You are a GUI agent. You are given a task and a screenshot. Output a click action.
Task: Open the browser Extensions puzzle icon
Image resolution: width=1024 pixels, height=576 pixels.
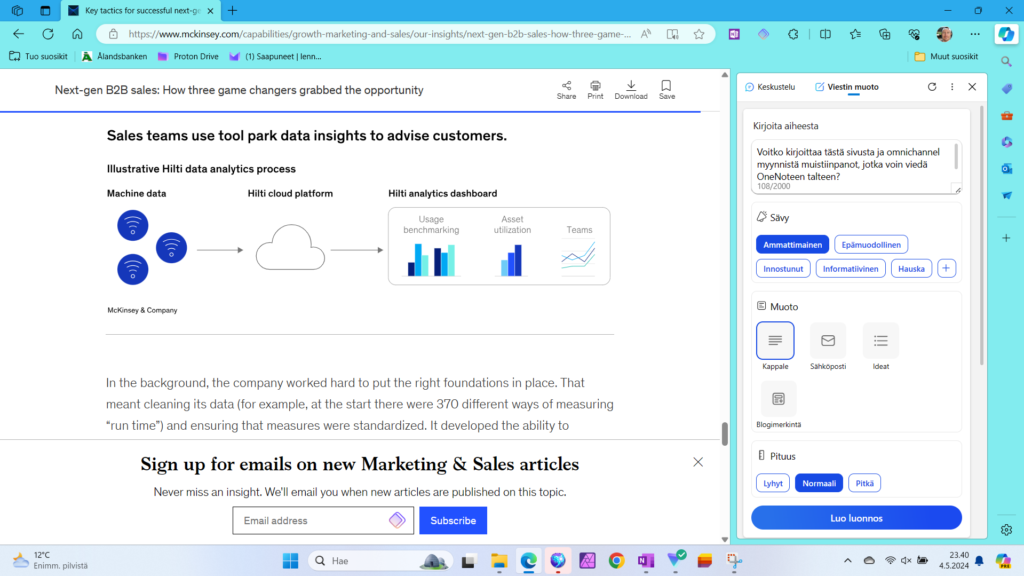point(793,34)
